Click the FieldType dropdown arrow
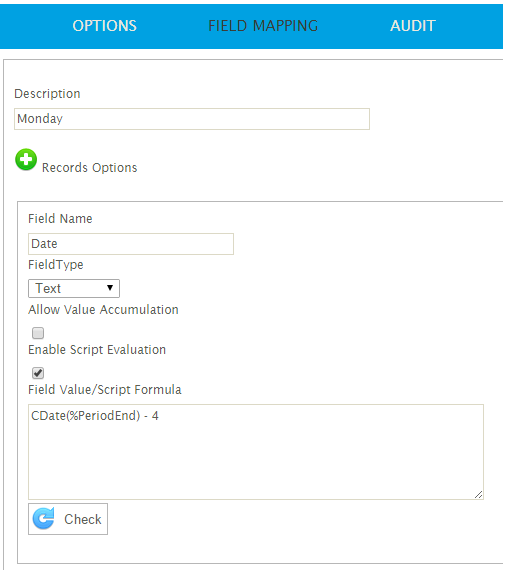The height and width of the screenshot is (580, 513). [x=110, y=288]
